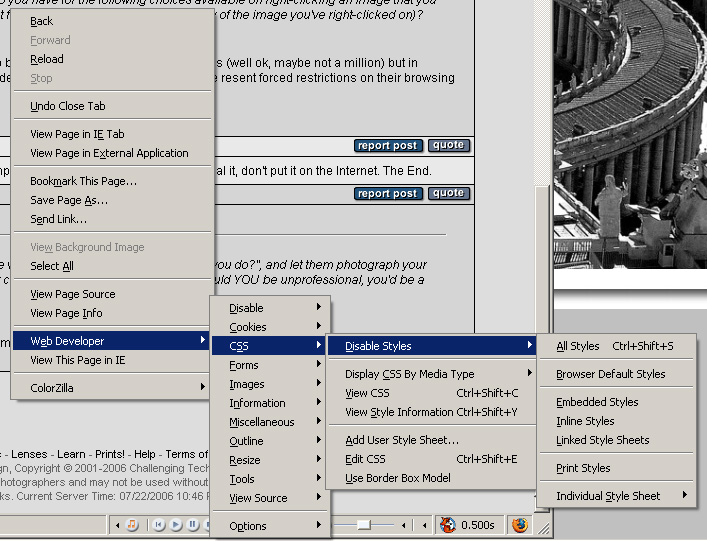707x541 pixels.
Task: Open View Page Info
Action: pyautogui.click(x=112, y=313)
